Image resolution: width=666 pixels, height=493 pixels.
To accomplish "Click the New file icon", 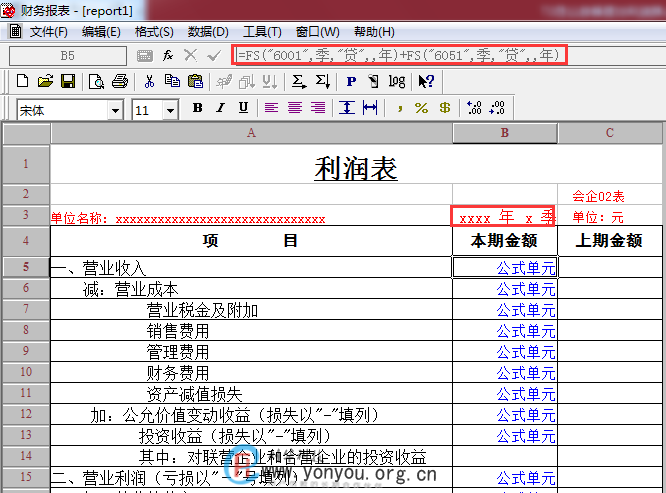I will 23,81.
